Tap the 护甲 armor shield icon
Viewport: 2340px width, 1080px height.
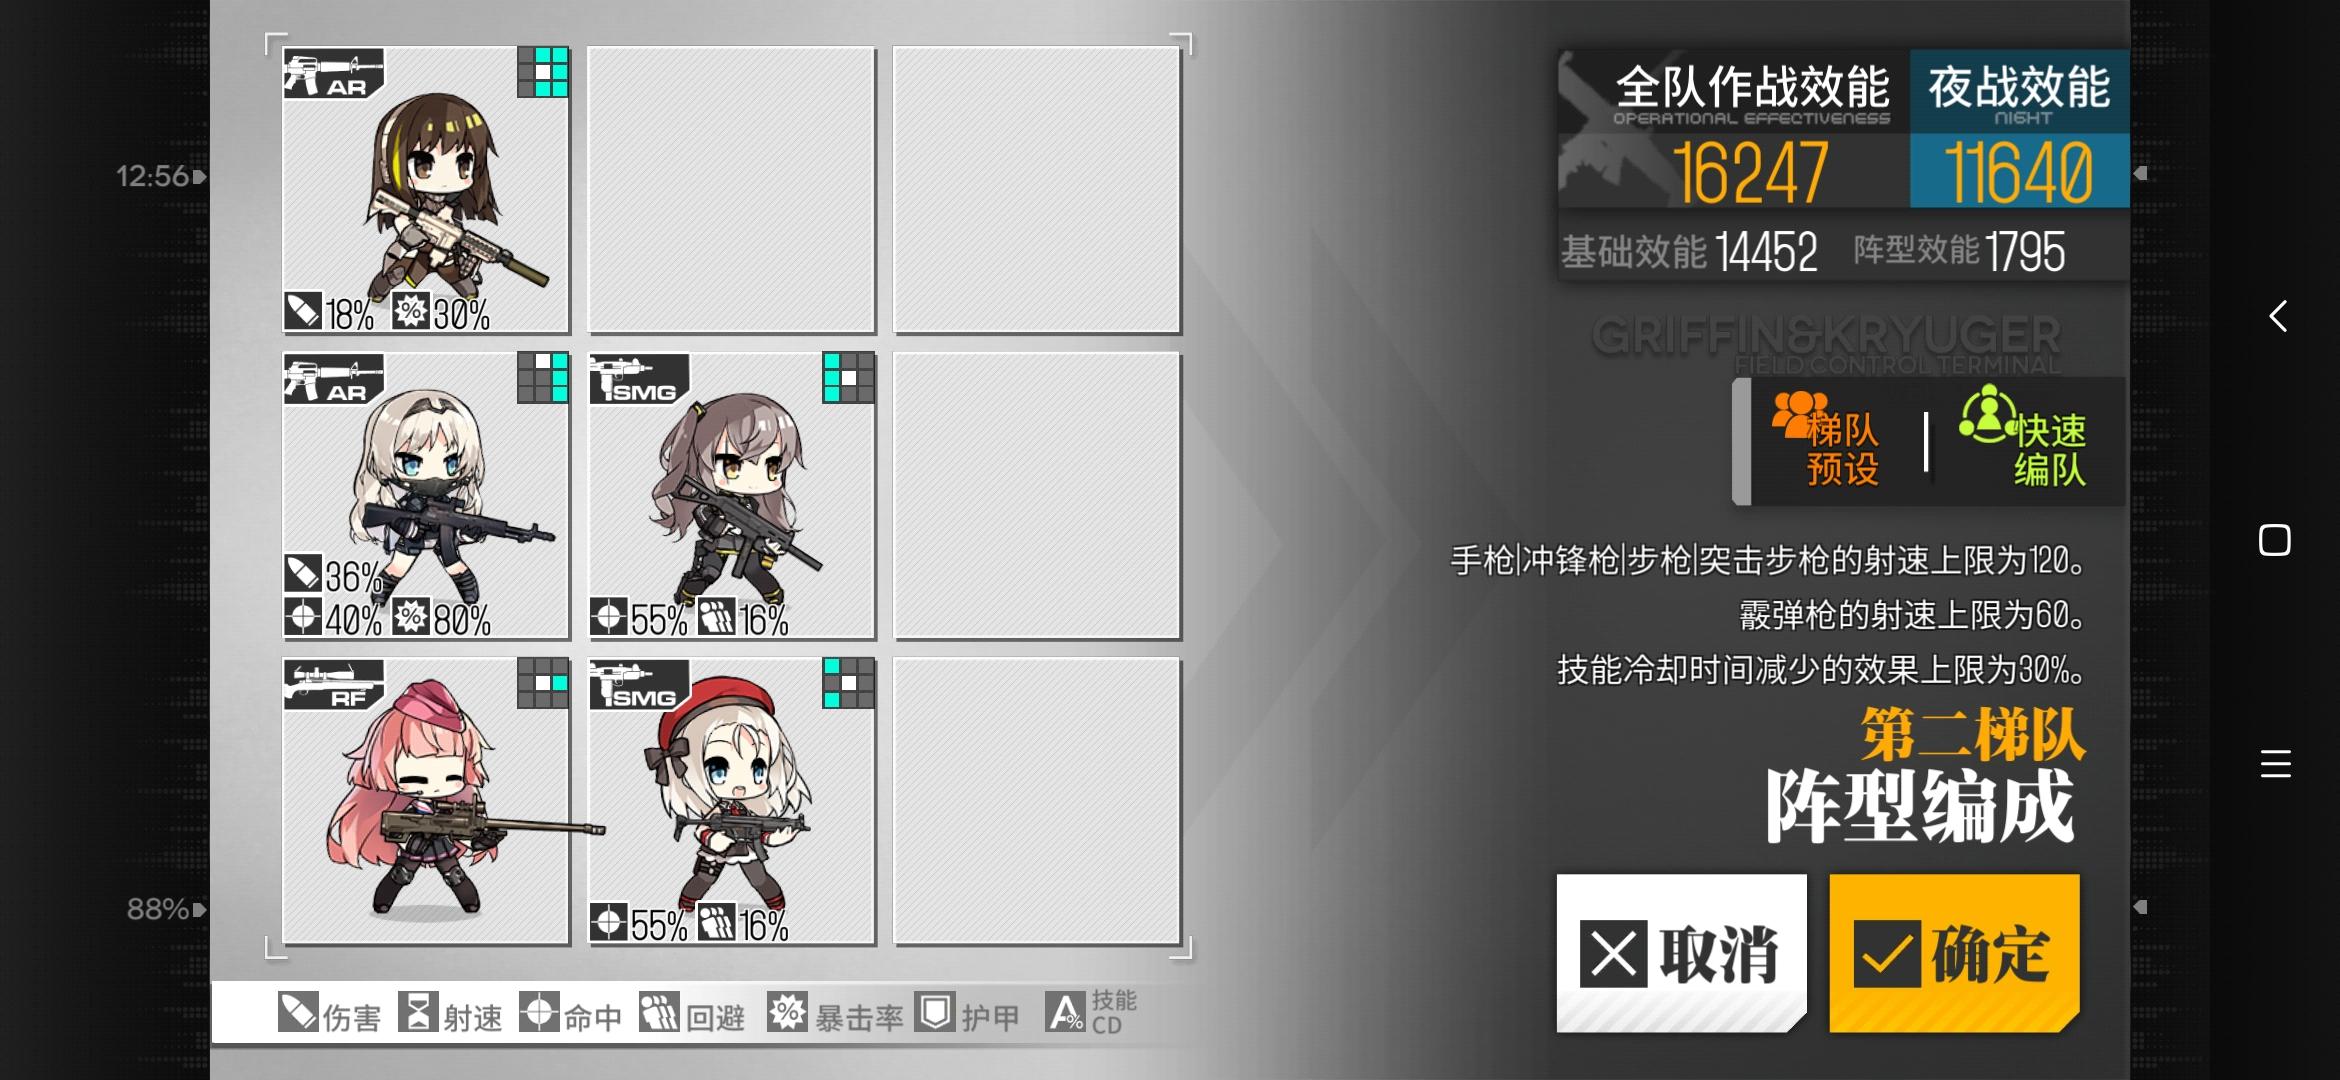click(x=935, y=1012)
